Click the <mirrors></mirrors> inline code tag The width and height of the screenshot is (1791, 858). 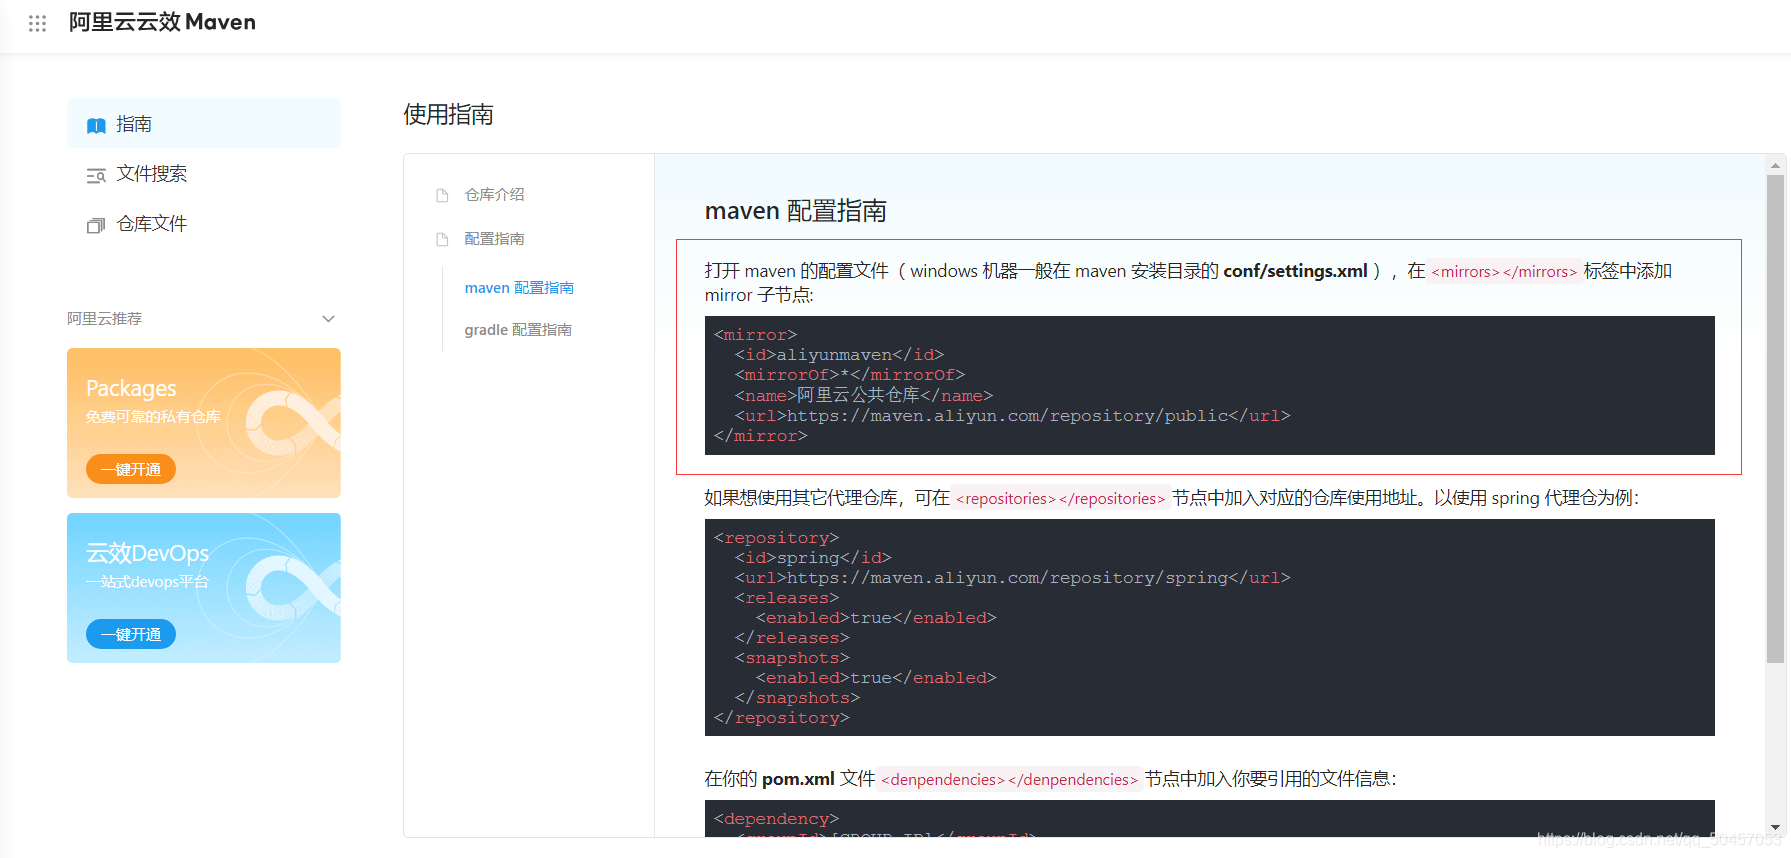(x=1503, y=272)
